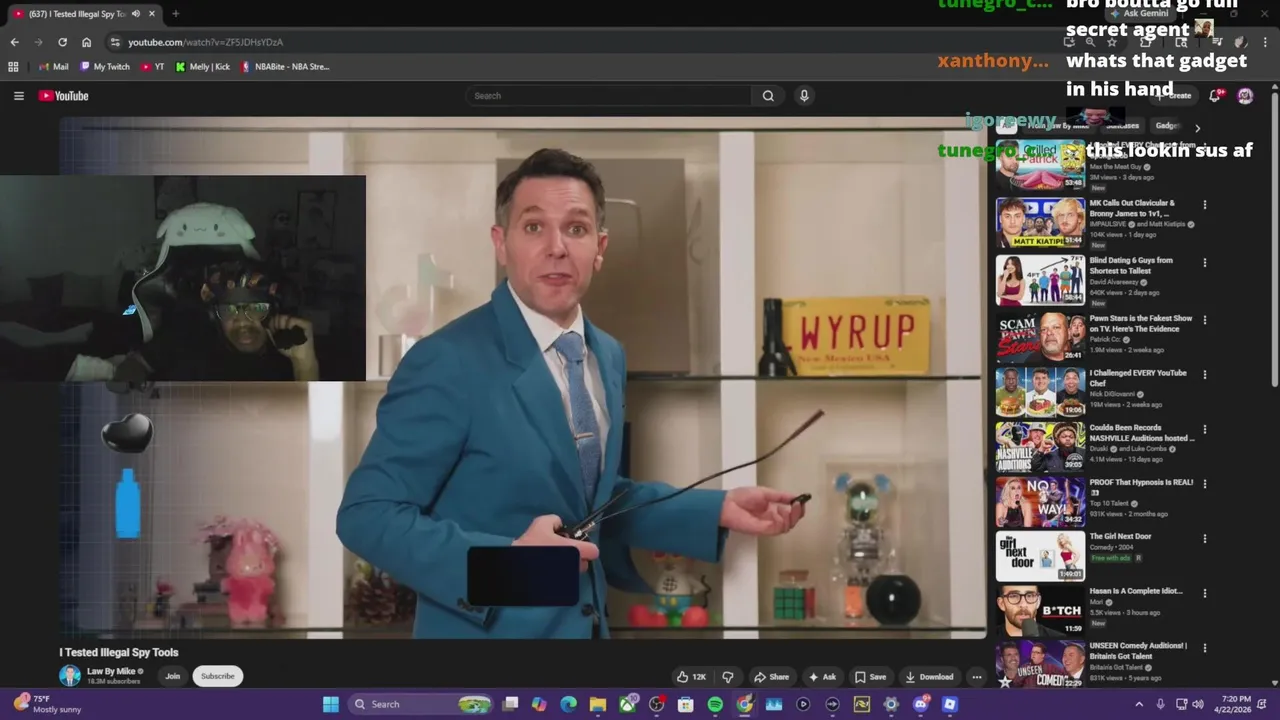Open the Mail bookmark
1280x720 pixels.
pyautogui.click(x=53, y=67)
